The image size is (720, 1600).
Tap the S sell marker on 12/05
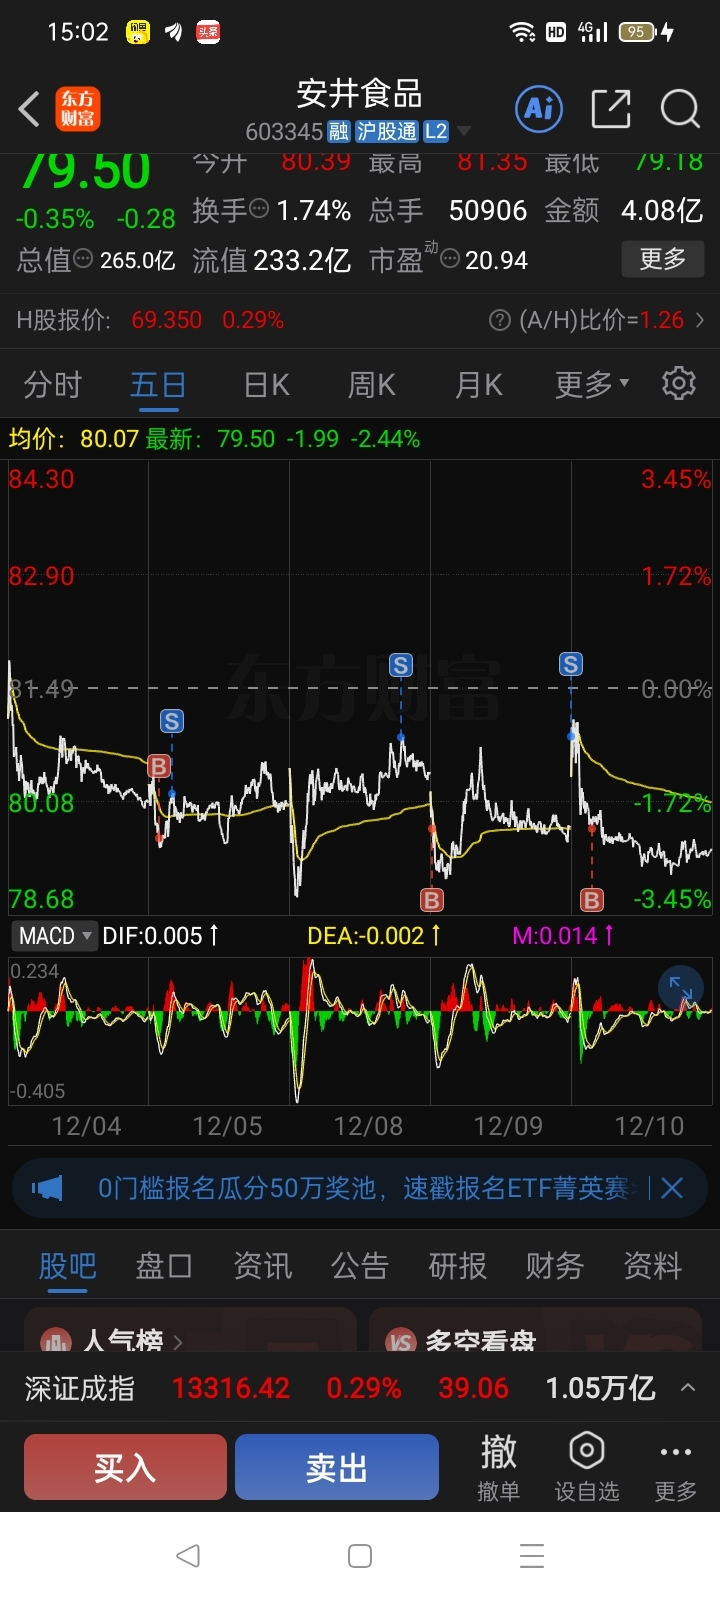171,721
